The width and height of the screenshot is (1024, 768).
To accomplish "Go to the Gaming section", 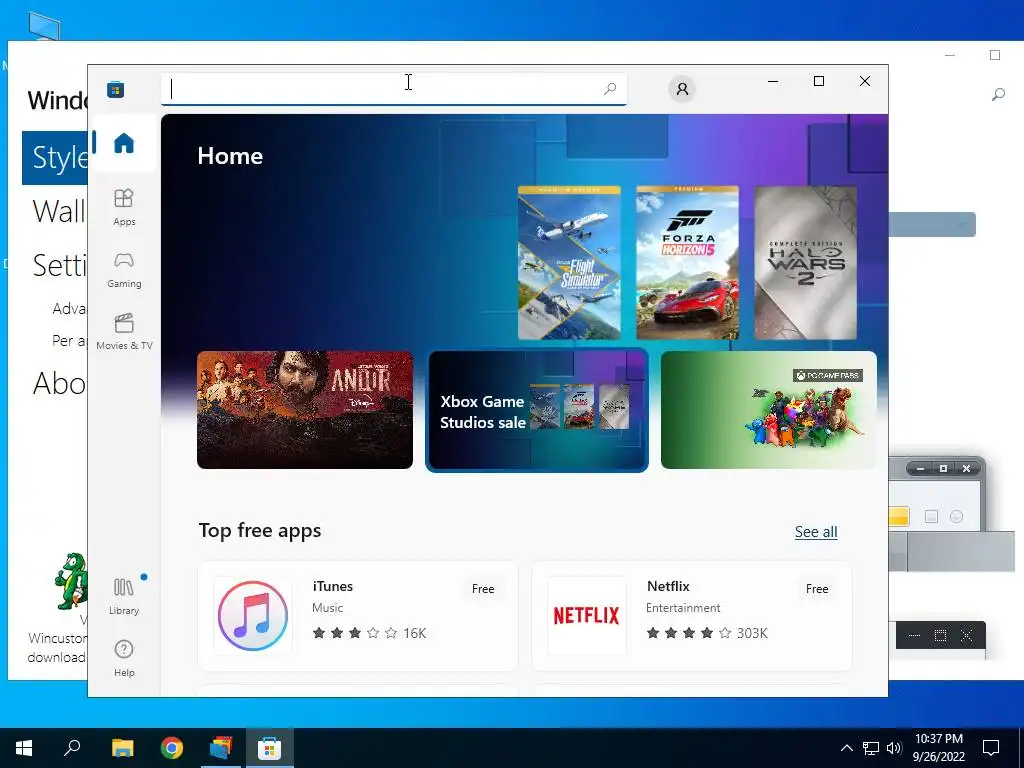I will click(x=123, y=270).
